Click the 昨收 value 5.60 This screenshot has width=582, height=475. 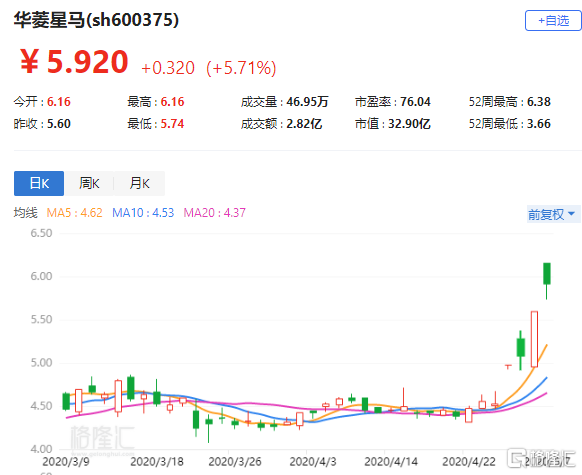click(x=59, y=124)
